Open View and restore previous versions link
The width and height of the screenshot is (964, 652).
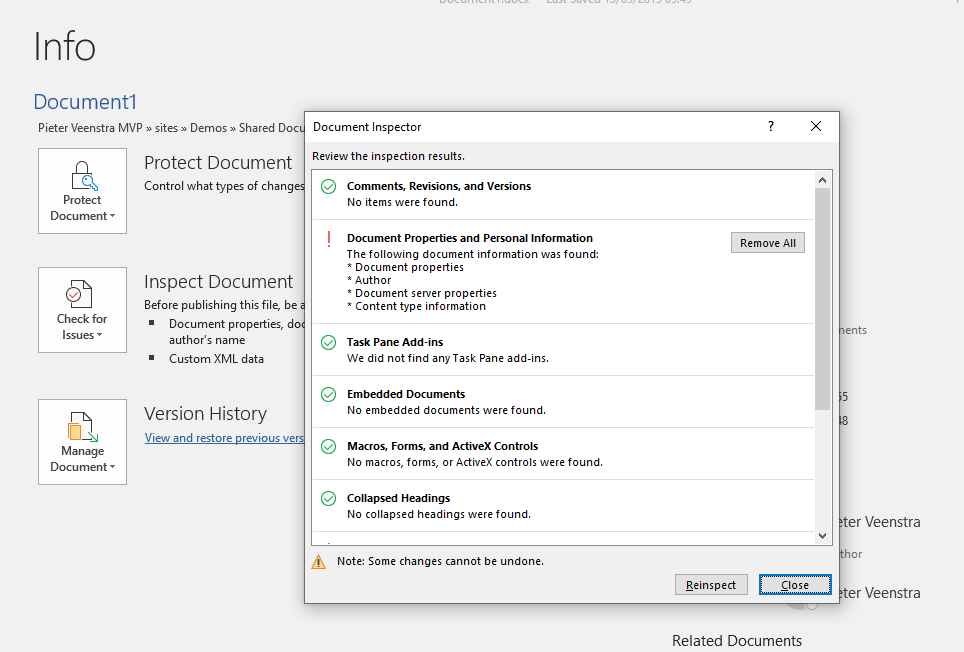[x=224, y=438]
